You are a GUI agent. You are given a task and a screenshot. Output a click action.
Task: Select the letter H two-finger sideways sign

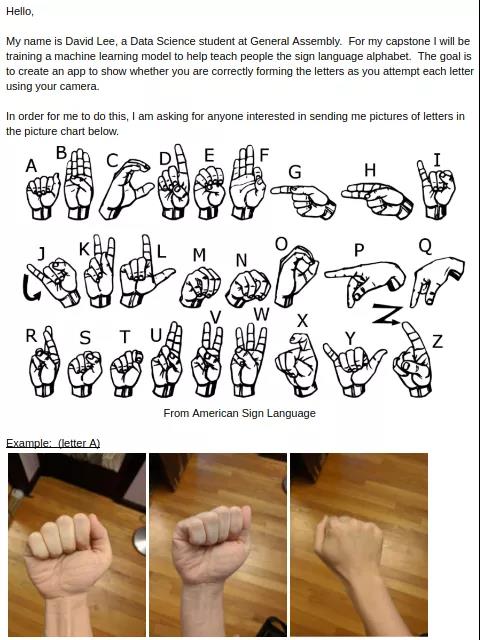point(377,201)
